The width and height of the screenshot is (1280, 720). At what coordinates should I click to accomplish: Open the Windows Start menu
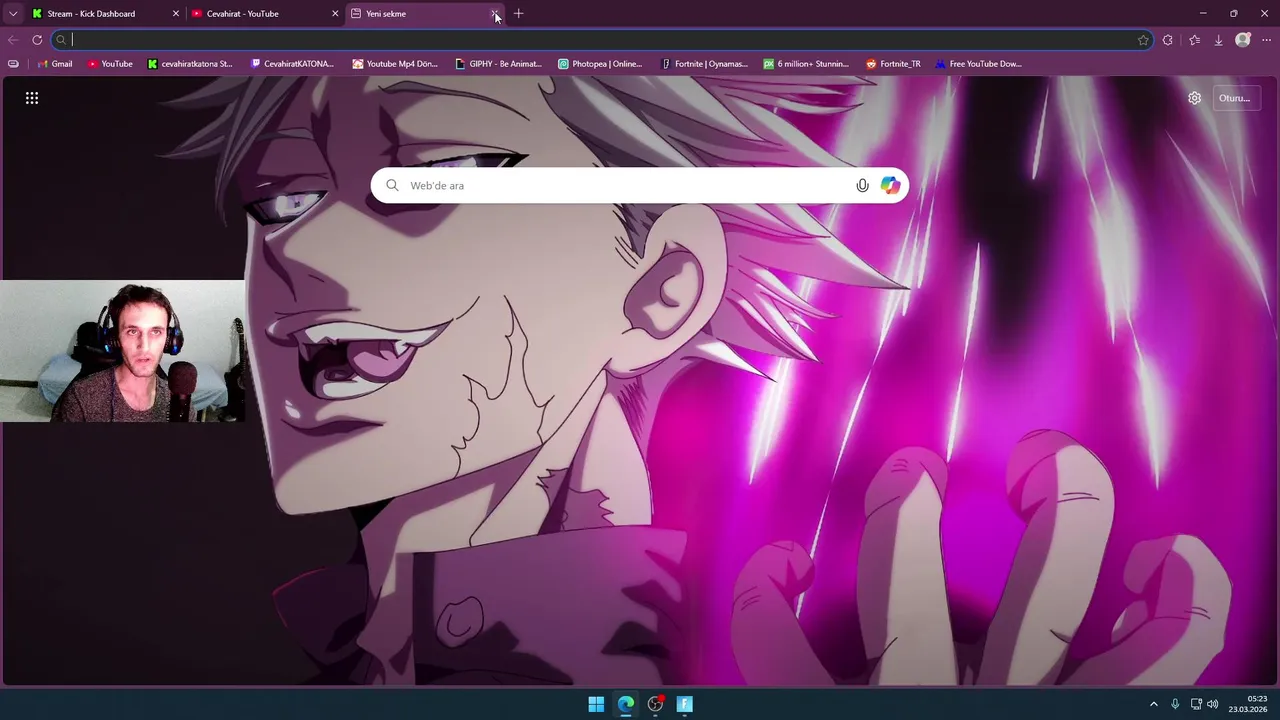pyautogui.click(x=596, y=704)
